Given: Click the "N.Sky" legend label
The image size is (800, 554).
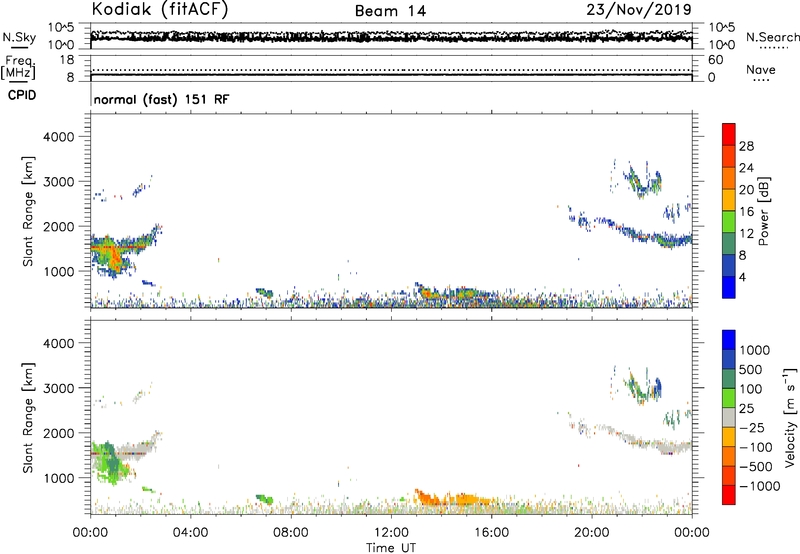Looking at the screenshot, I should [x=19, y=37].
